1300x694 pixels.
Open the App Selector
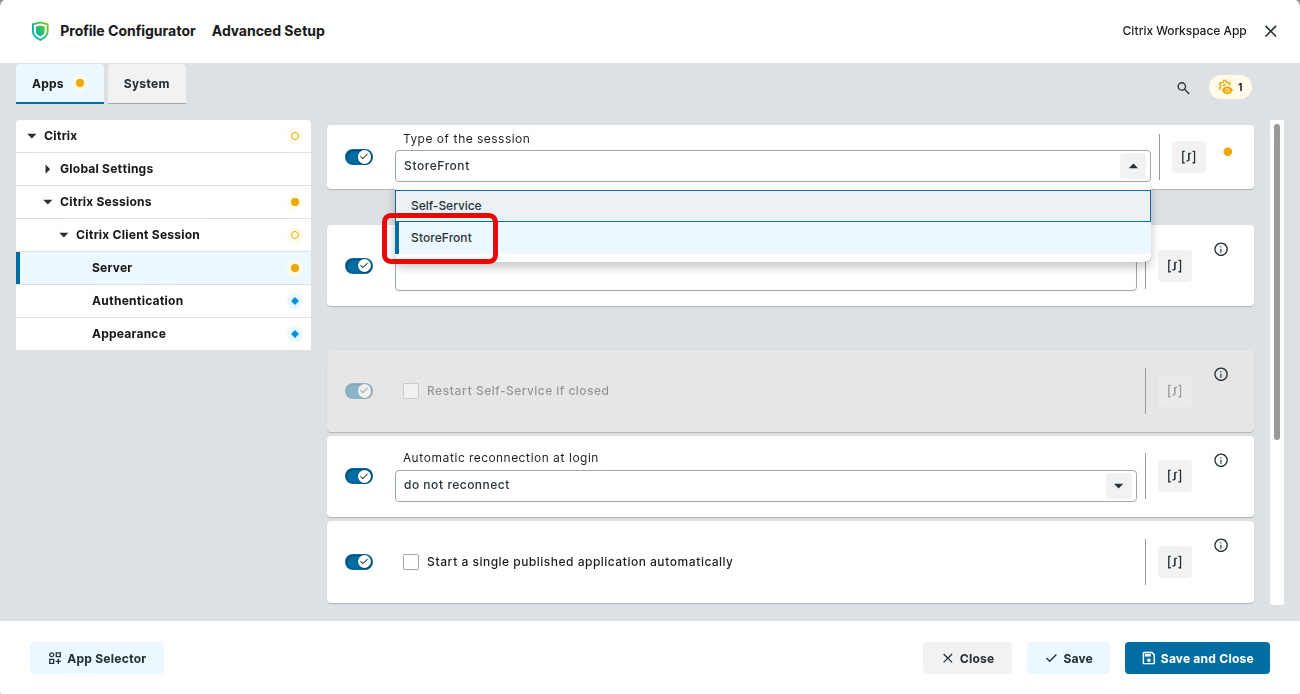[97, 658]
